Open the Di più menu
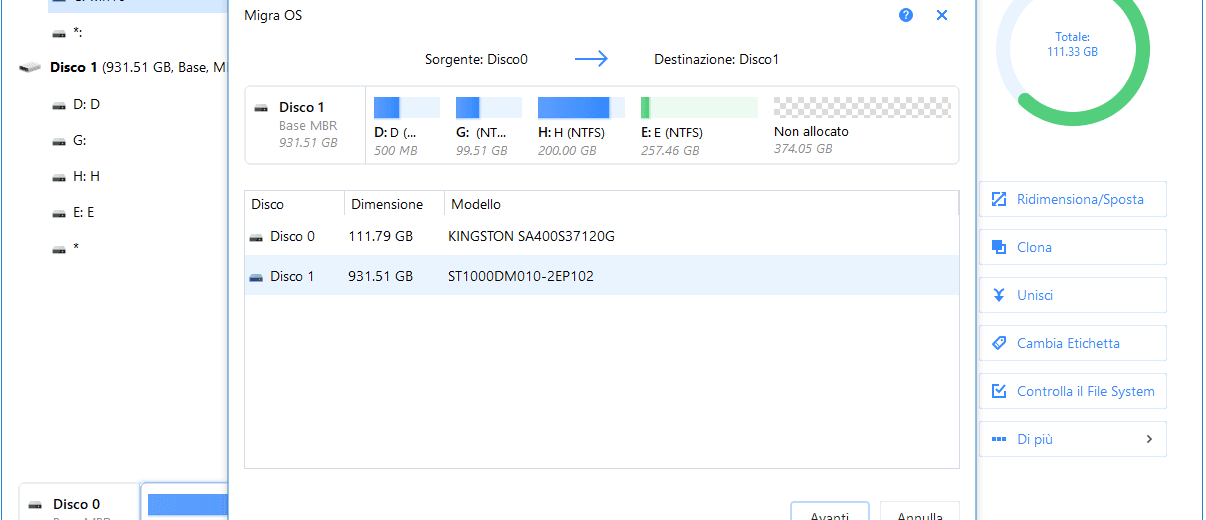 (1073, 439)
